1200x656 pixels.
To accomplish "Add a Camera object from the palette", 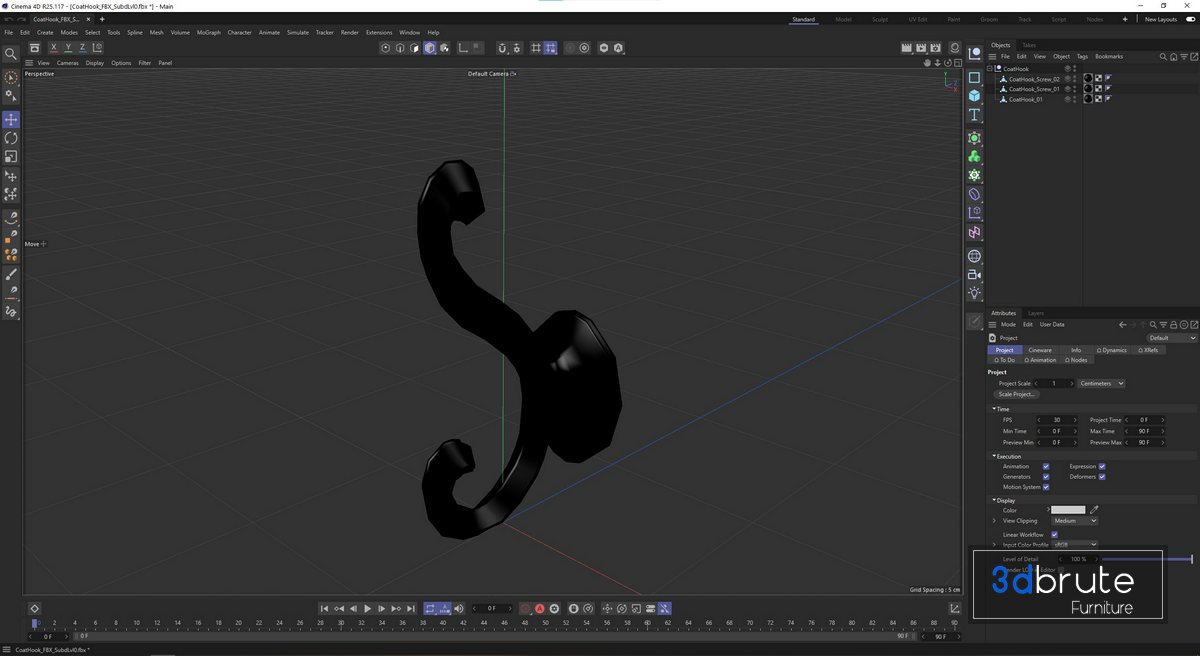I will [x=974, y=274].
